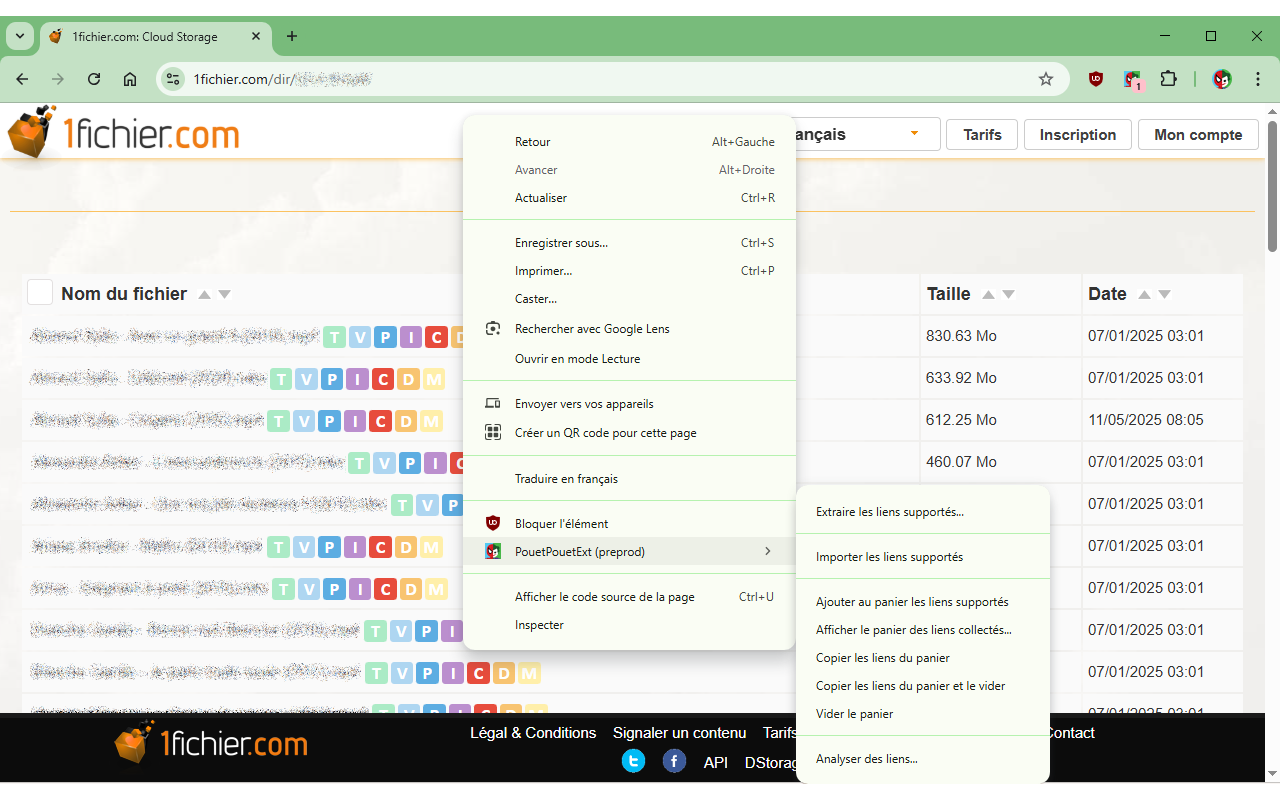Click the uBlock Origin extension icon
The image size is (1280, 800).
point(1096,79)
